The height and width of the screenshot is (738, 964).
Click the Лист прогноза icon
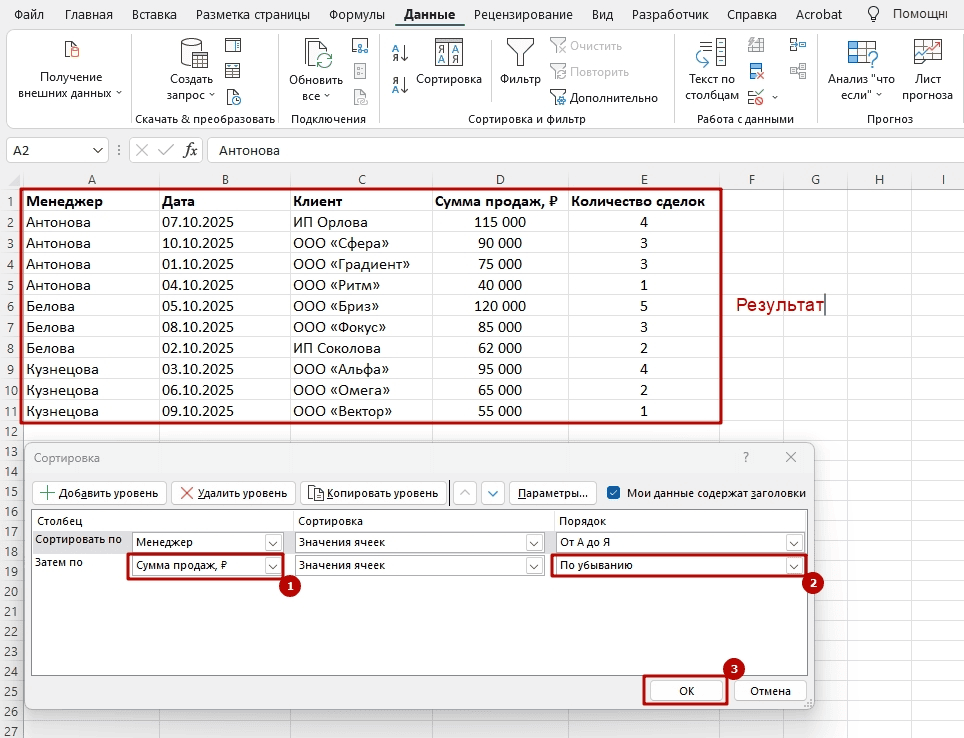point(927,66)
